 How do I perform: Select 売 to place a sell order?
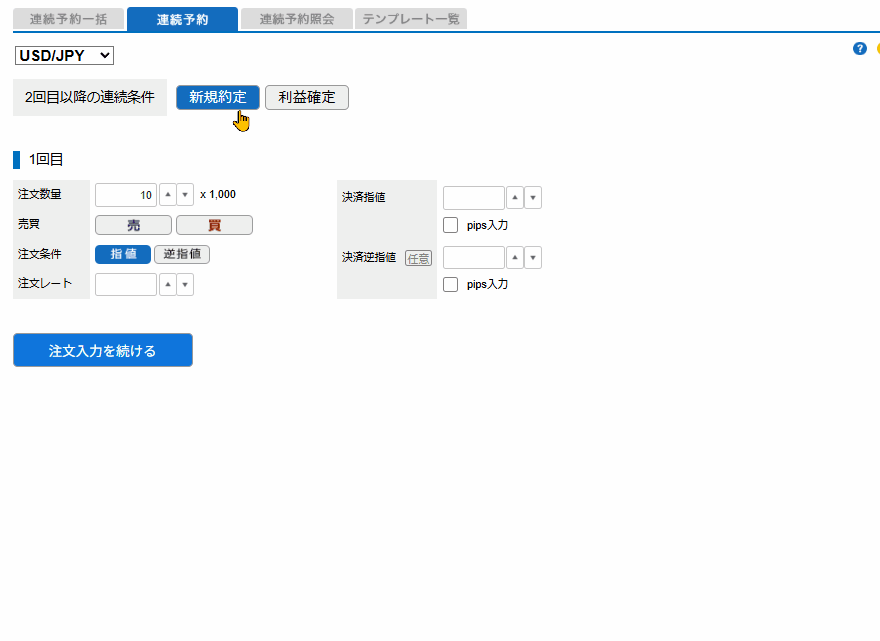point(133,224)
